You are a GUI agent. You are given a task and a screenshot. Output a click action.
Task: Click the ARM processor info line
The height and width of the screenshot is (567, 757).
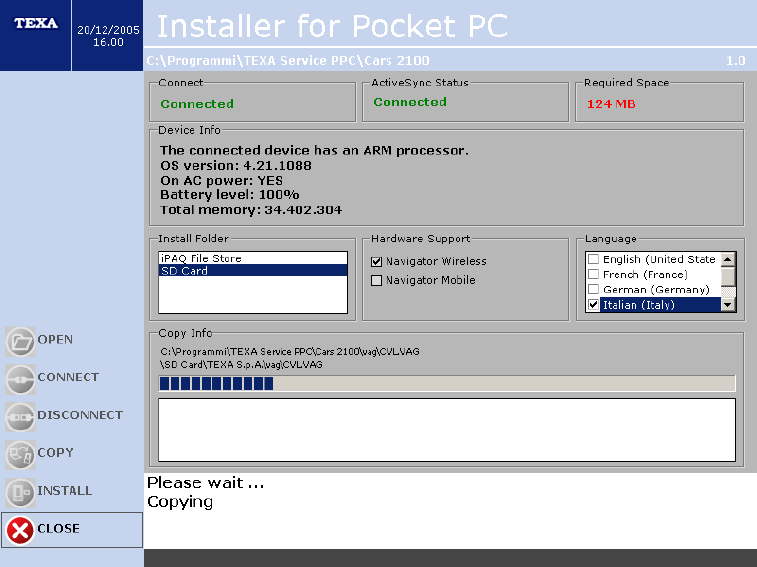(314, 151)
